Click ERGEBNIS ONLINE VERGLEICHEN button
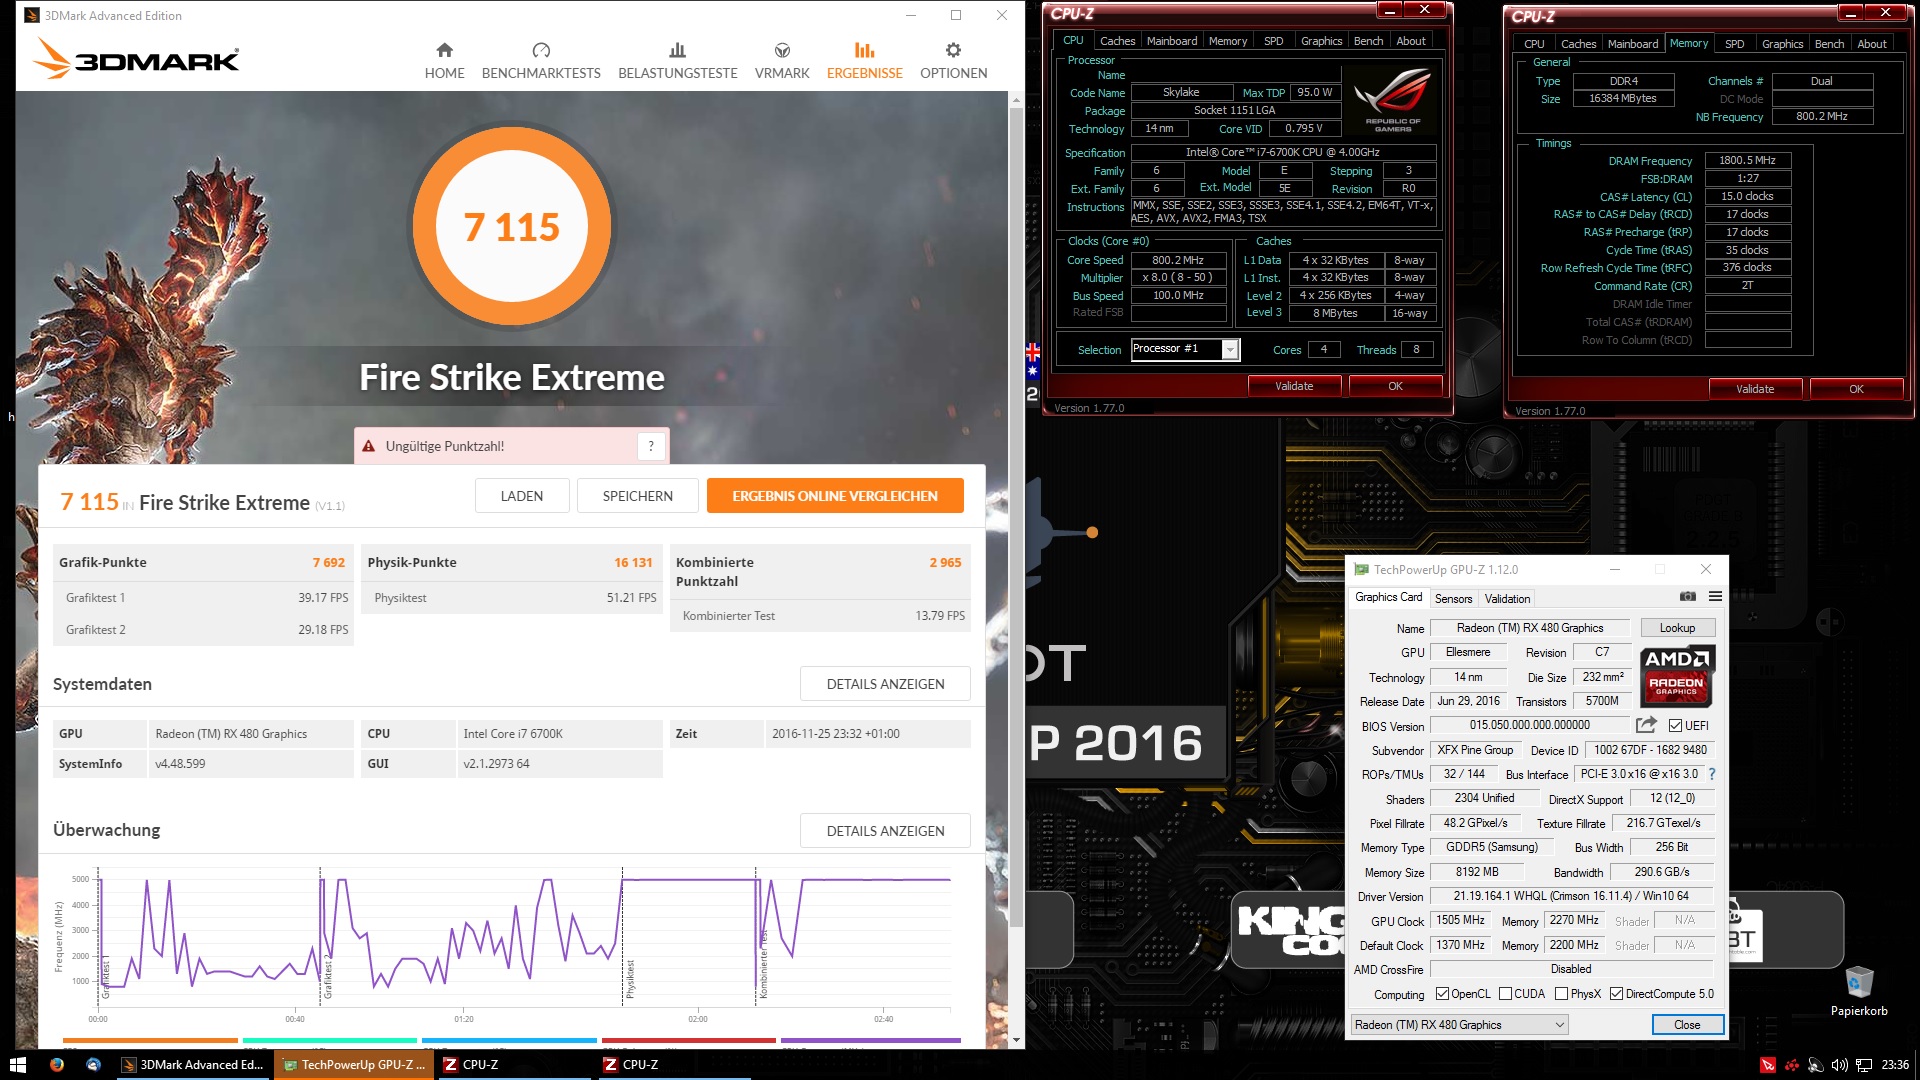The width and height of the screenshot is (1920, 1080). coord(835,496)
